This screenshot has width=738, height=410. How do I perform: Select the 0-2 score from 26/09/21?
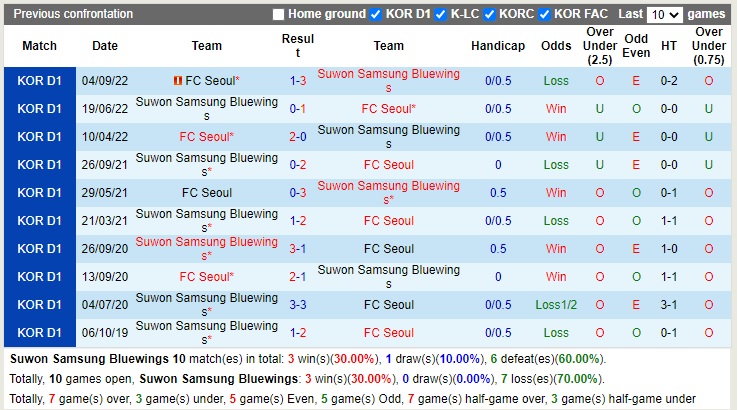[298, 165]
